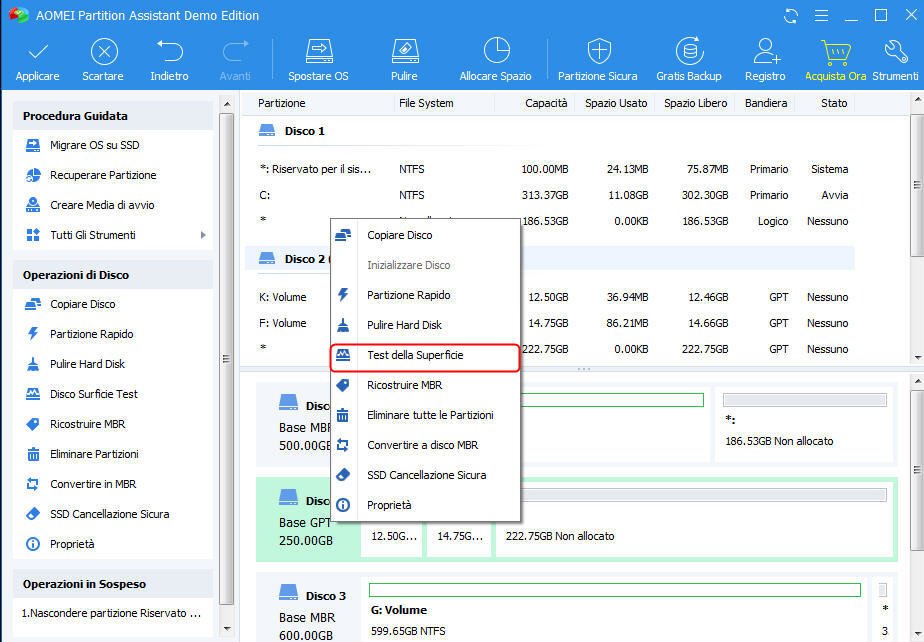This screenshot has width=924, height=642.
Task: Click the sidebar scroll up arrow
Action: [227, 104]
